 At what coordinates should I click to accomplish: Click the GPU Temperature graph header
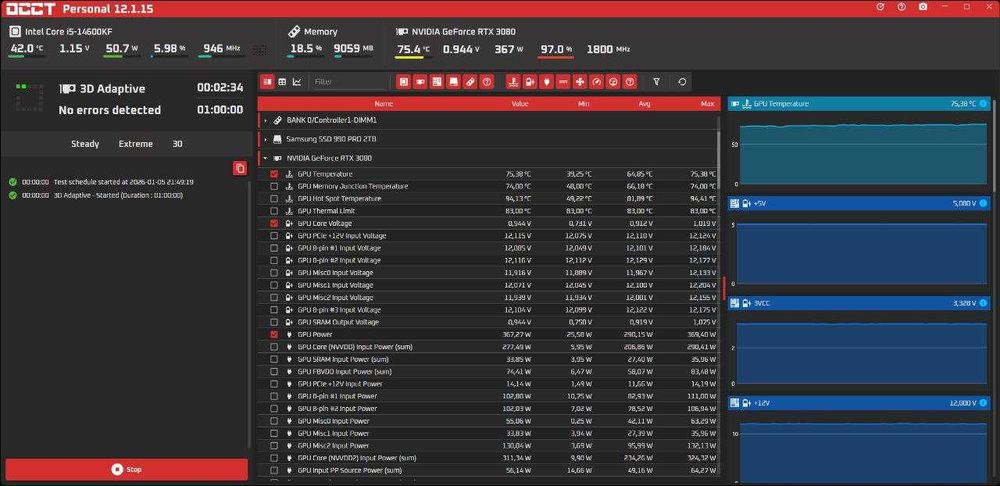[x=861, y=103]
